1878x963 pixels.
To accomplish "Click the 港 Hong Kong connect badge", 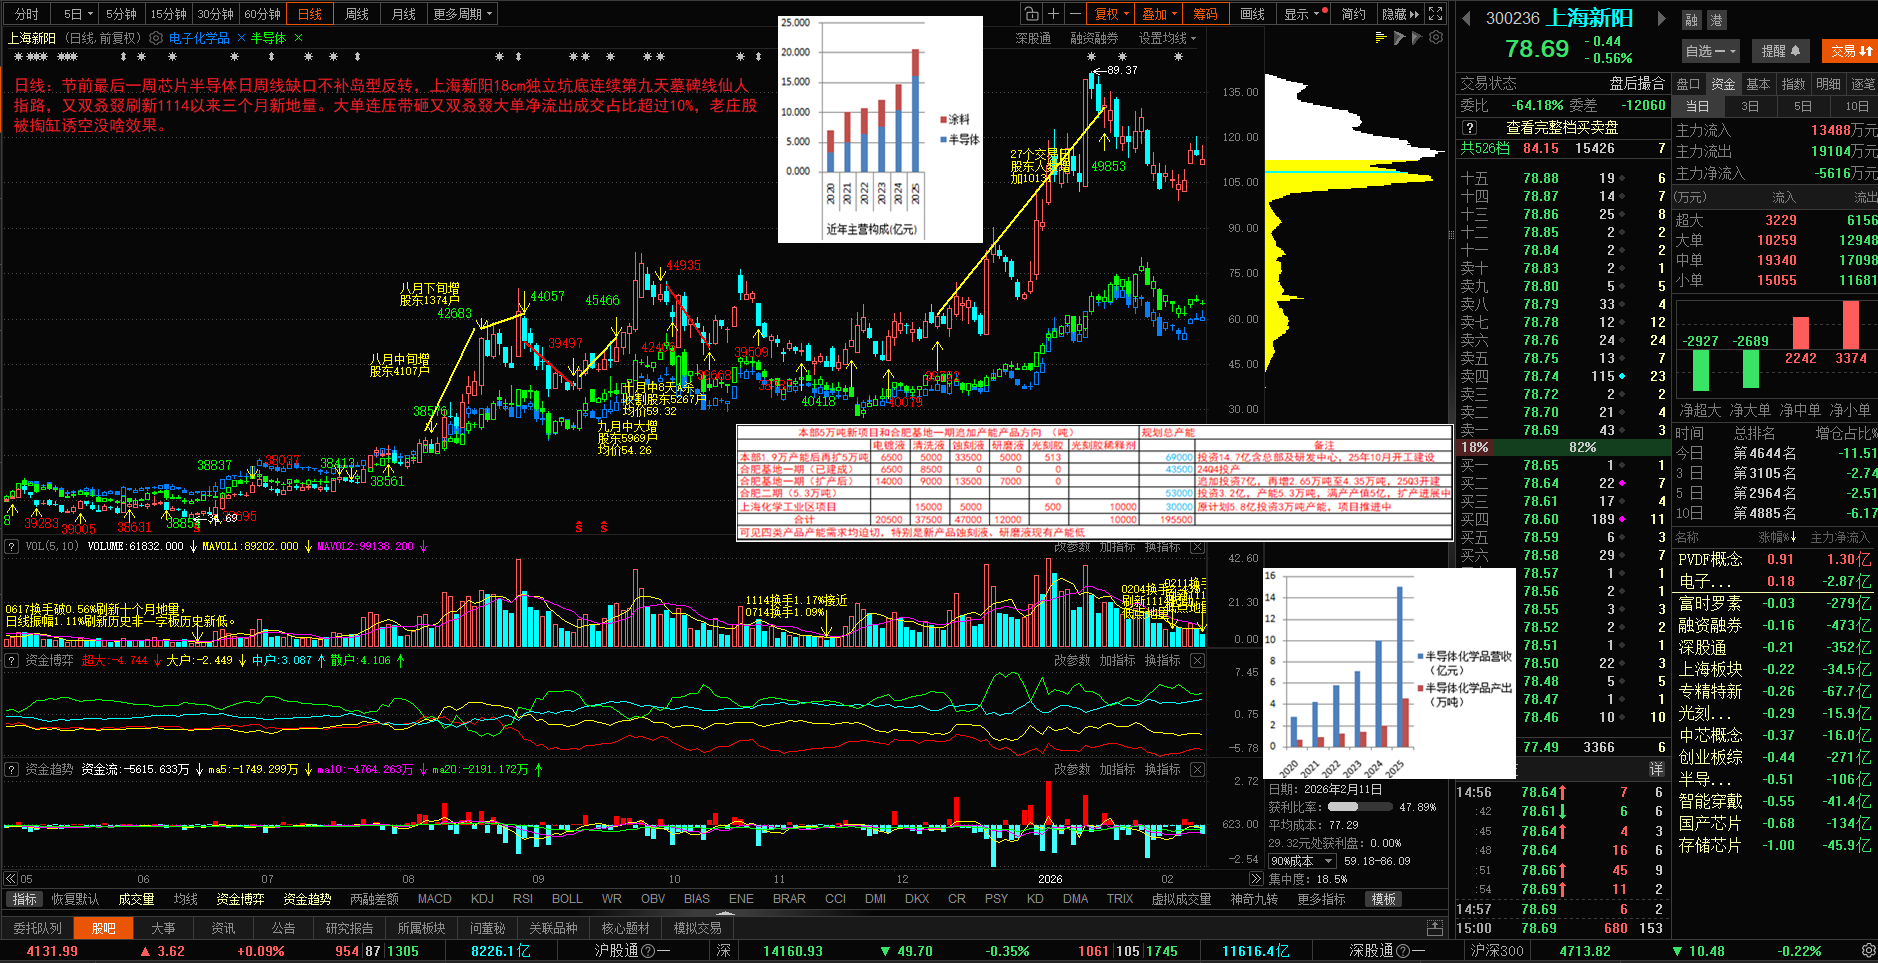I will pos(1715,20).
